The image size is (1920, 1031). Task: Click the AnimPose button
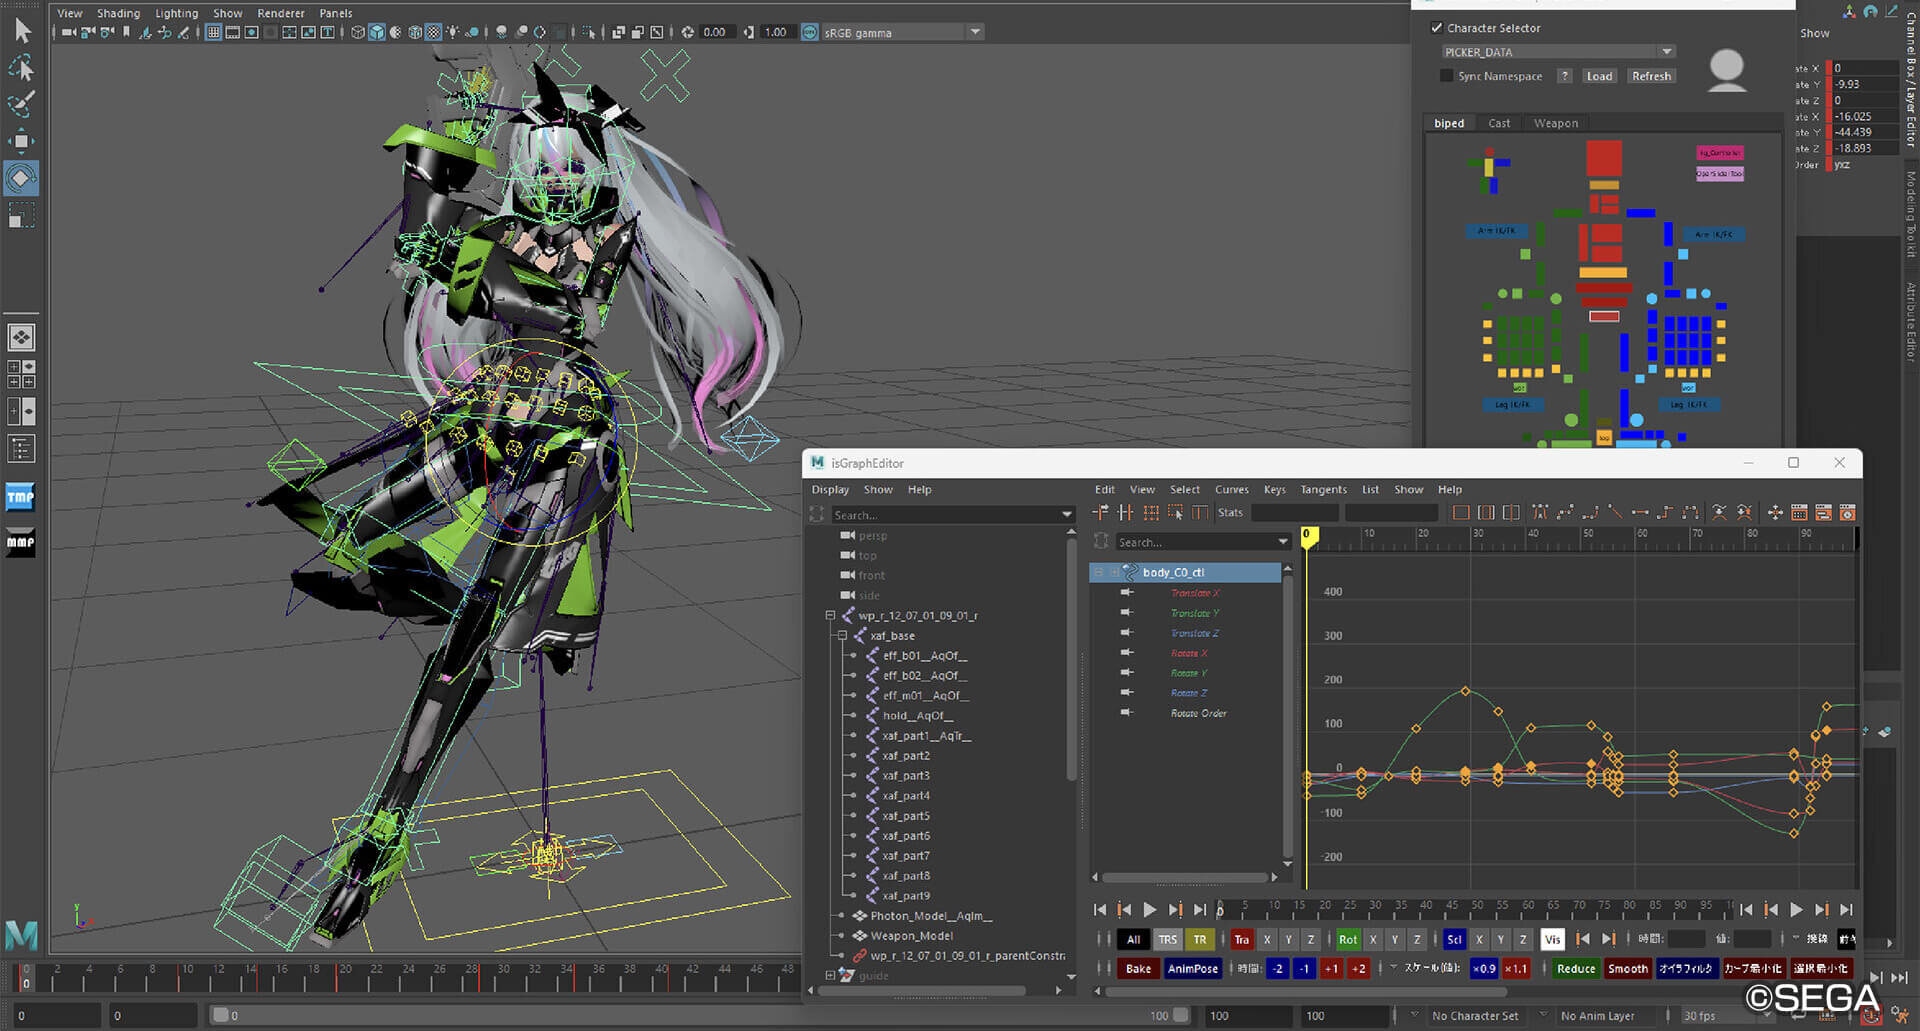(1193, 969)
